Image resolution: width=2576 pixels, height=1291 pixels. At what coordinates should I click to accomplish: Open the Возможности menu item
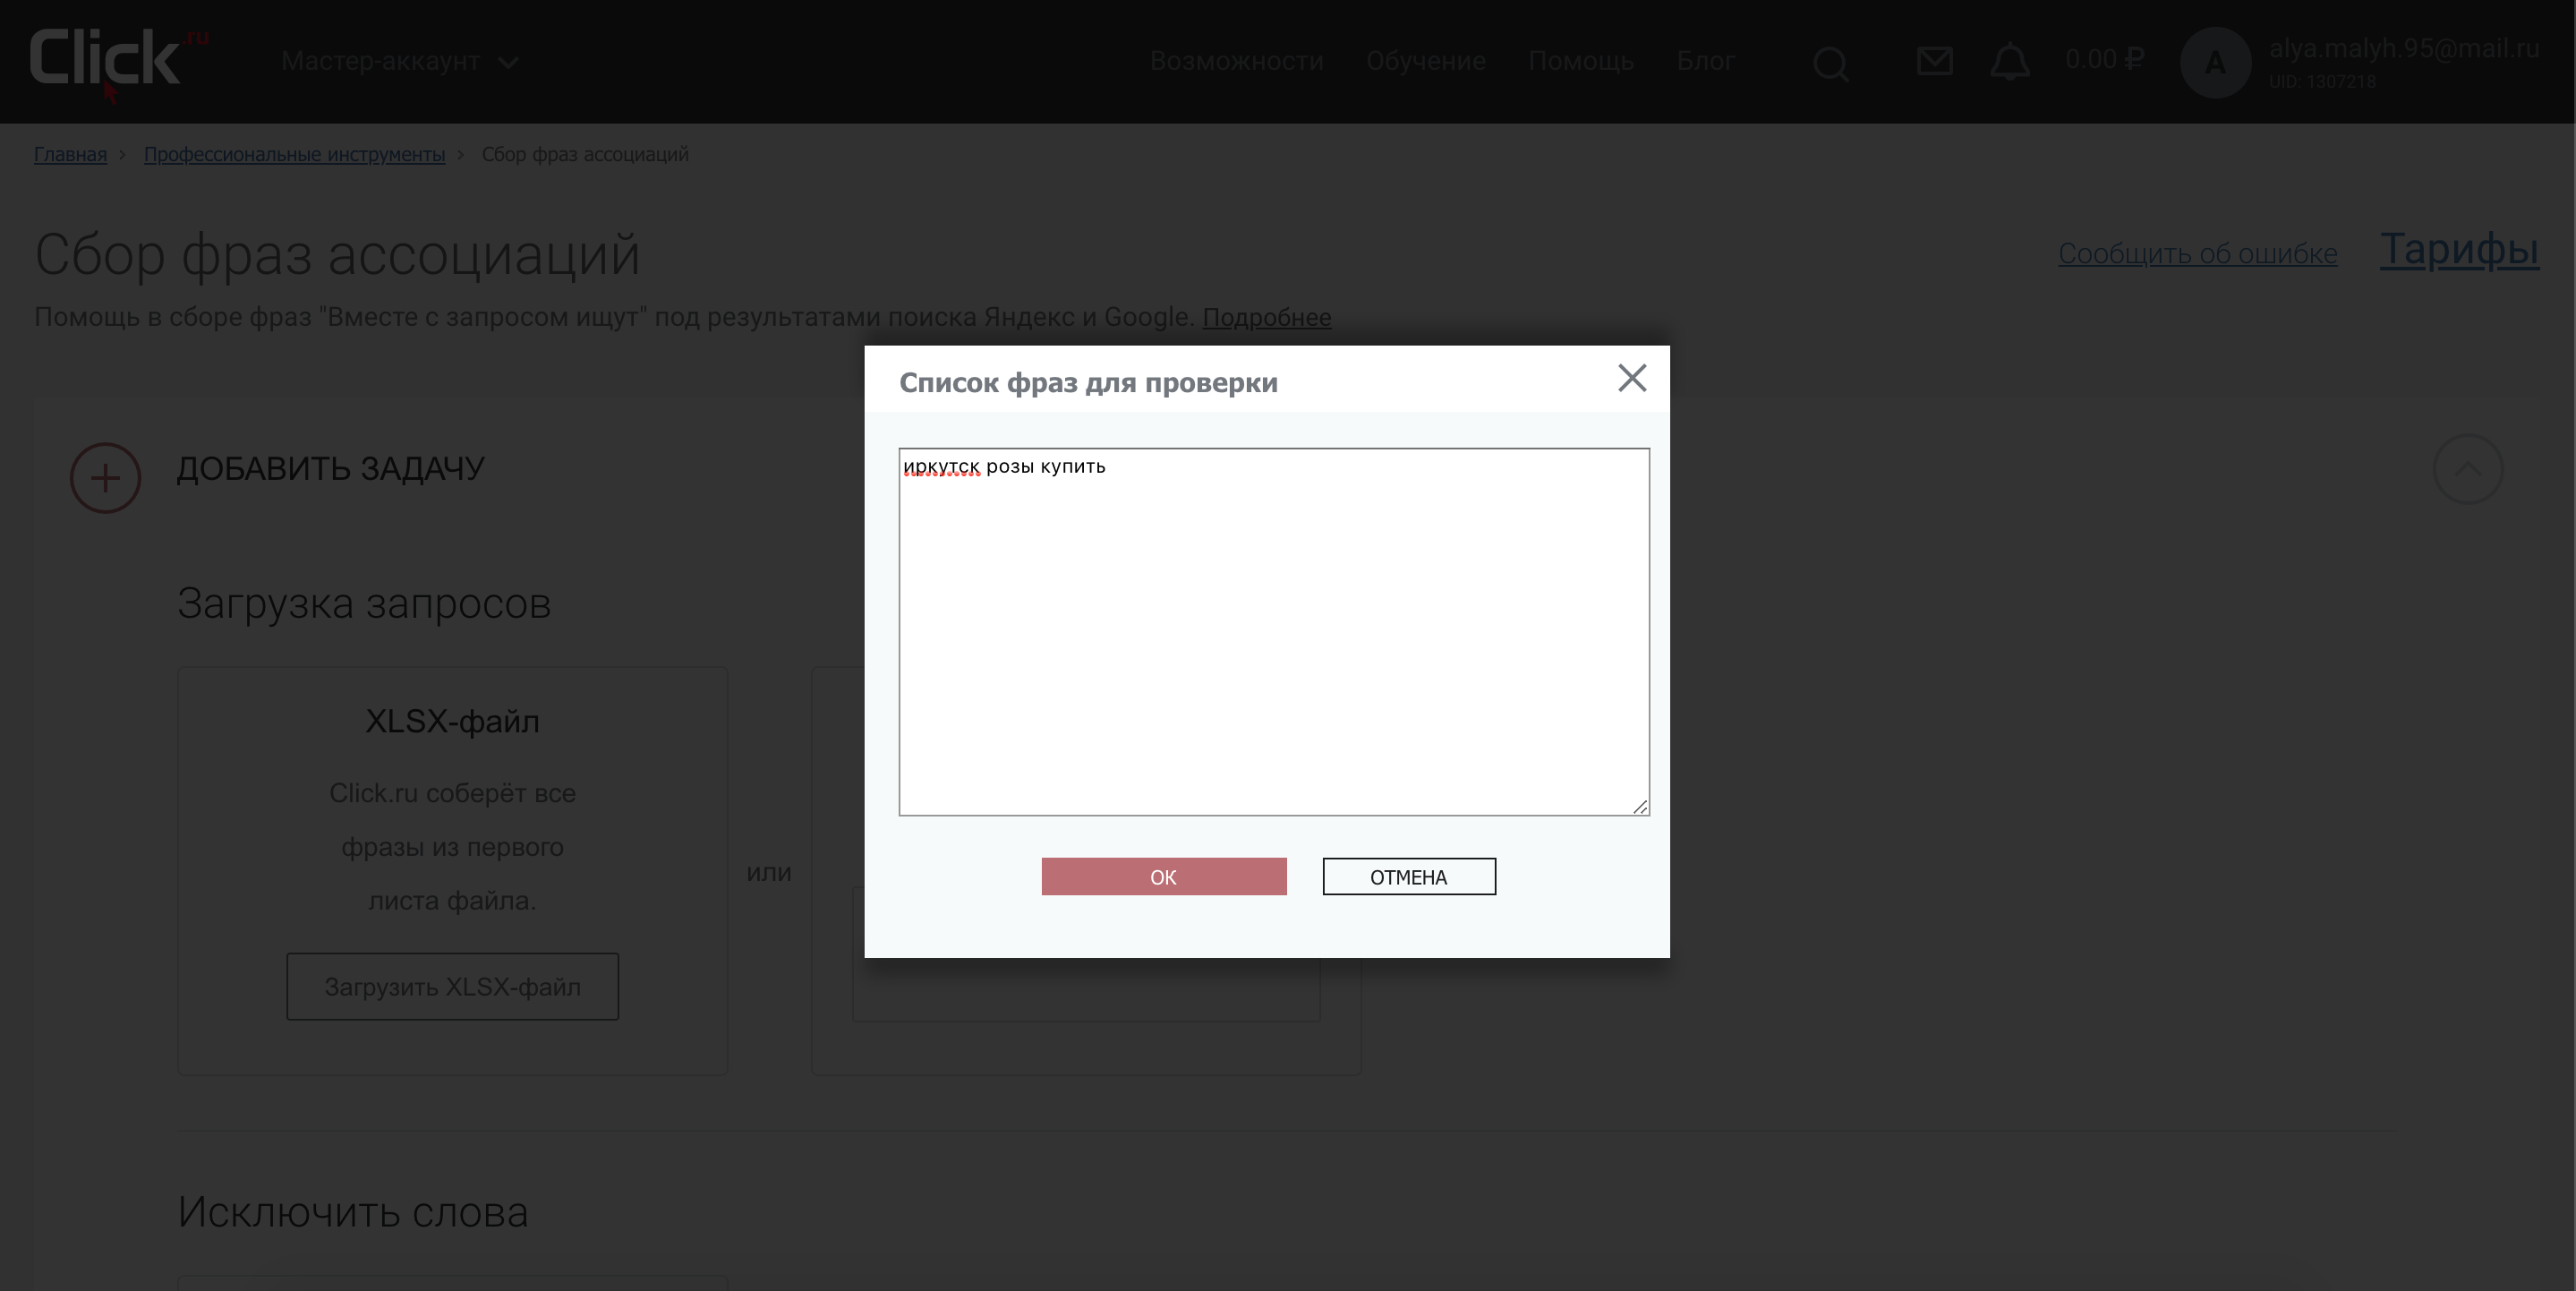click(x=1236, y=61)
